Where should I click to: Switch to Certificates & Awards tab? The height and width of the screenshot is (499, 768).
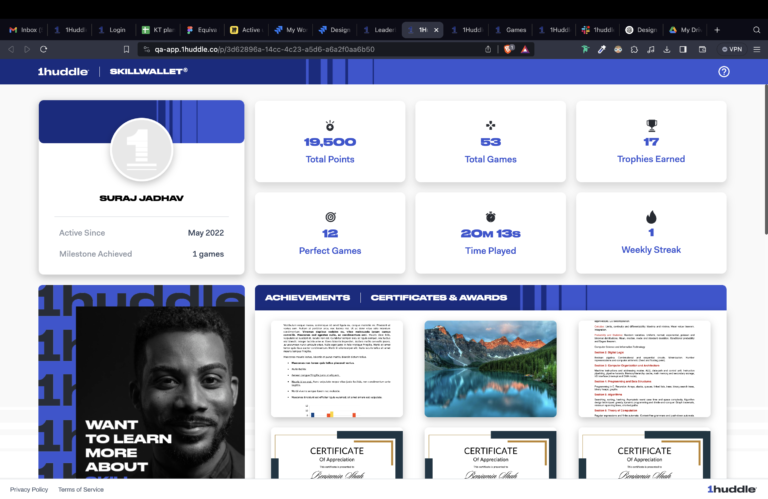coord(438,297)
